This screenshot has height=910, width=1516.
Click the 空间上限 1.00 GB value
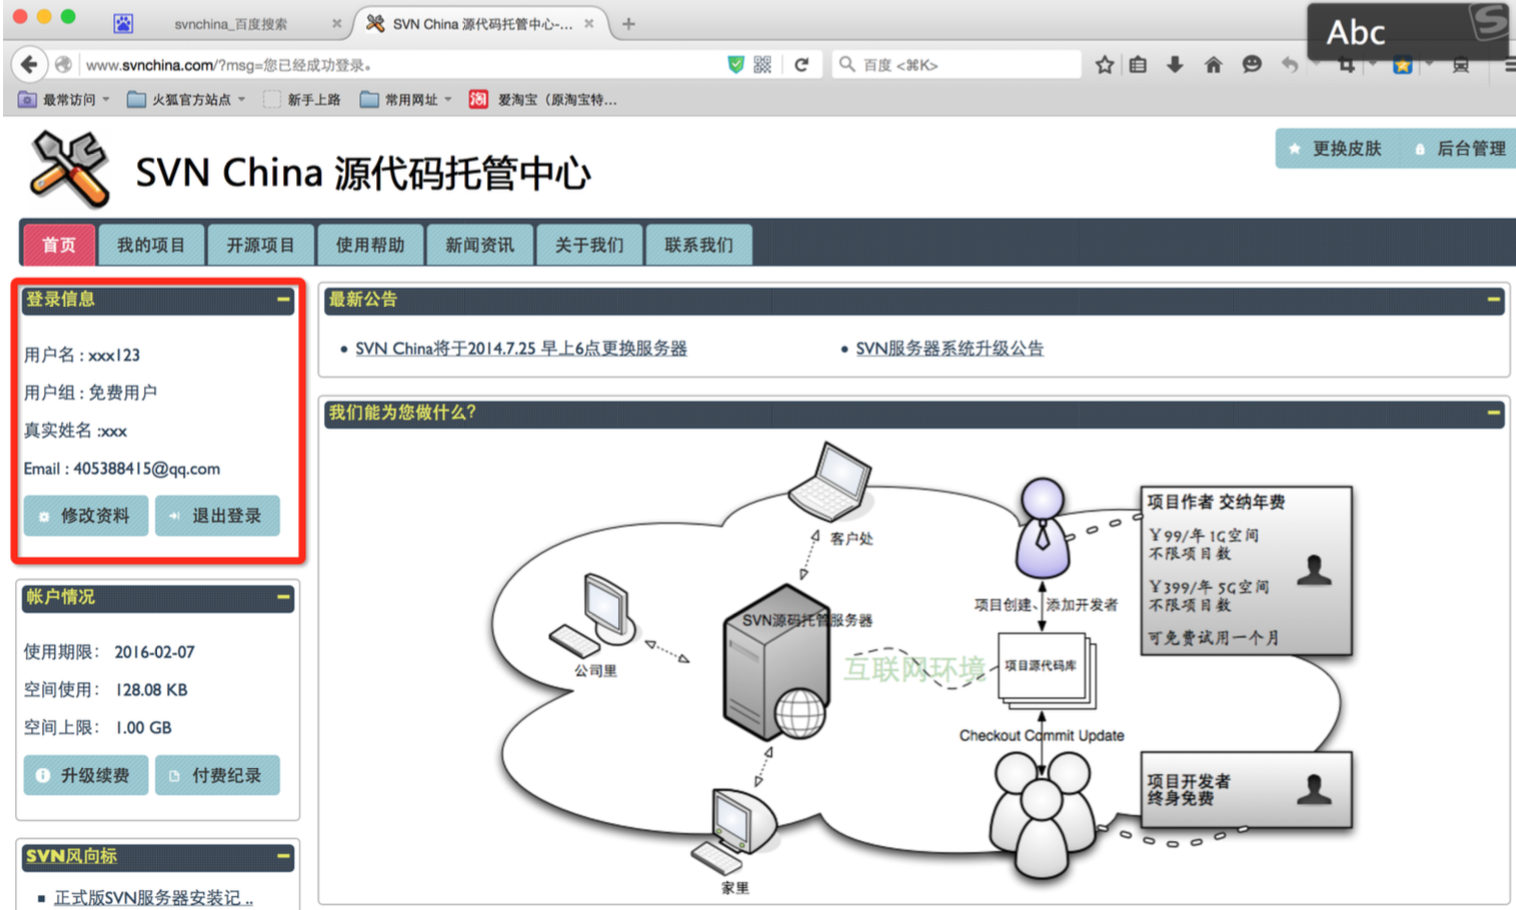pos(143,728)
